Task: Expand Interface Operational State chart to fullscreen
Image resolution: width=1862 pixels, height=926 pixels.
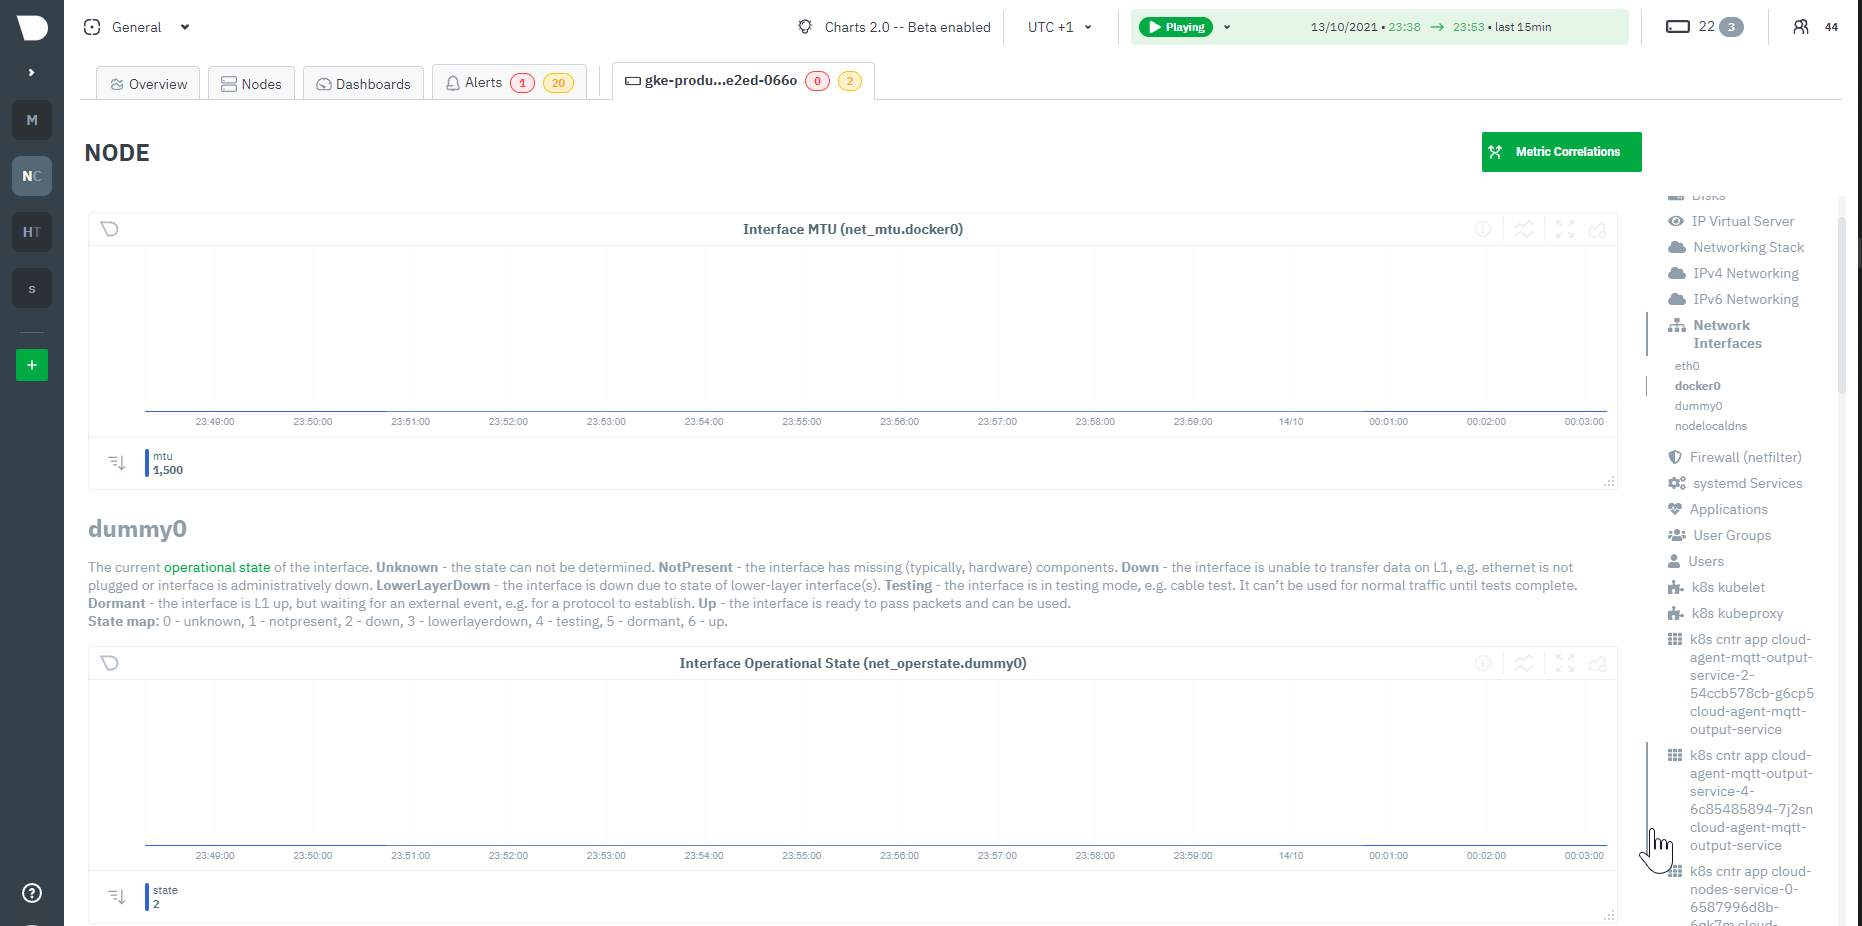Action: (x=1564, y=663)
